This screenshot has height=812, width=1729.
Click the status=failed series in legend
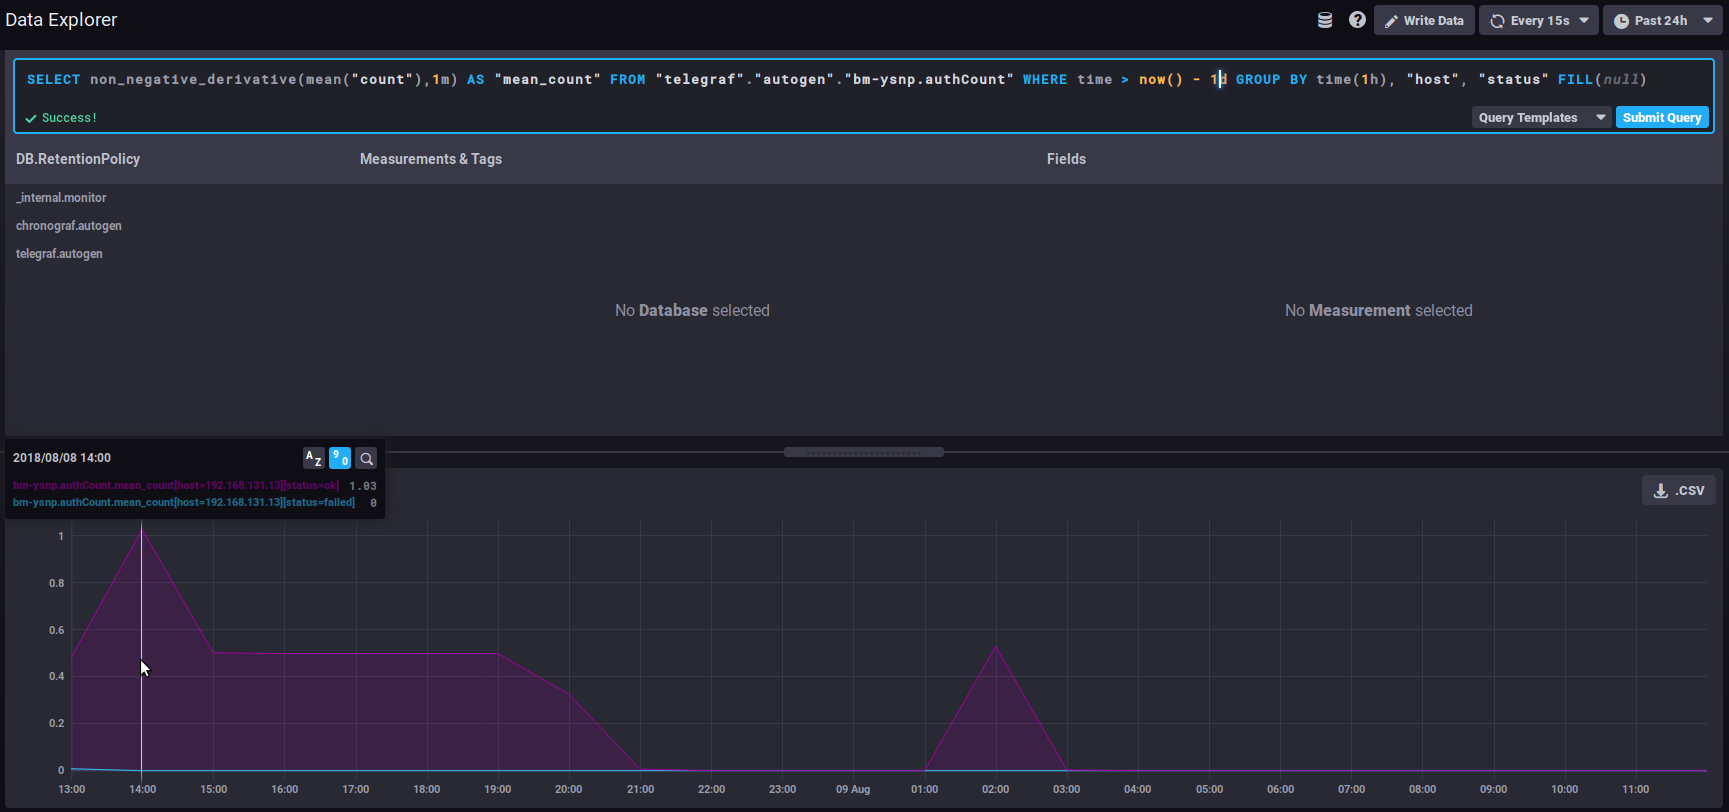click(184, 502)
